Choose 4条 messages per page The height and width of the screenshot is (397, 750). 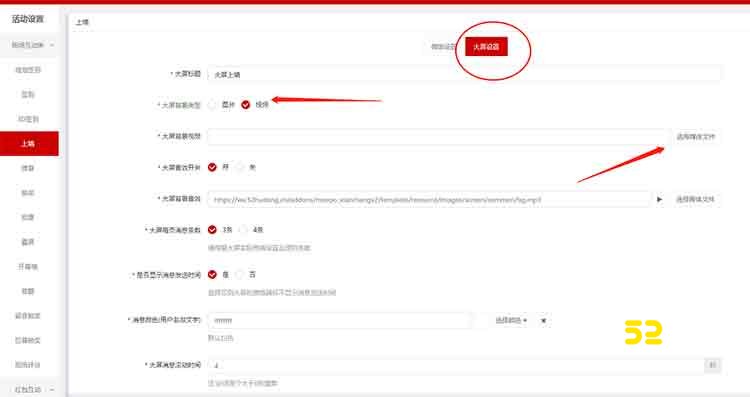243,230
